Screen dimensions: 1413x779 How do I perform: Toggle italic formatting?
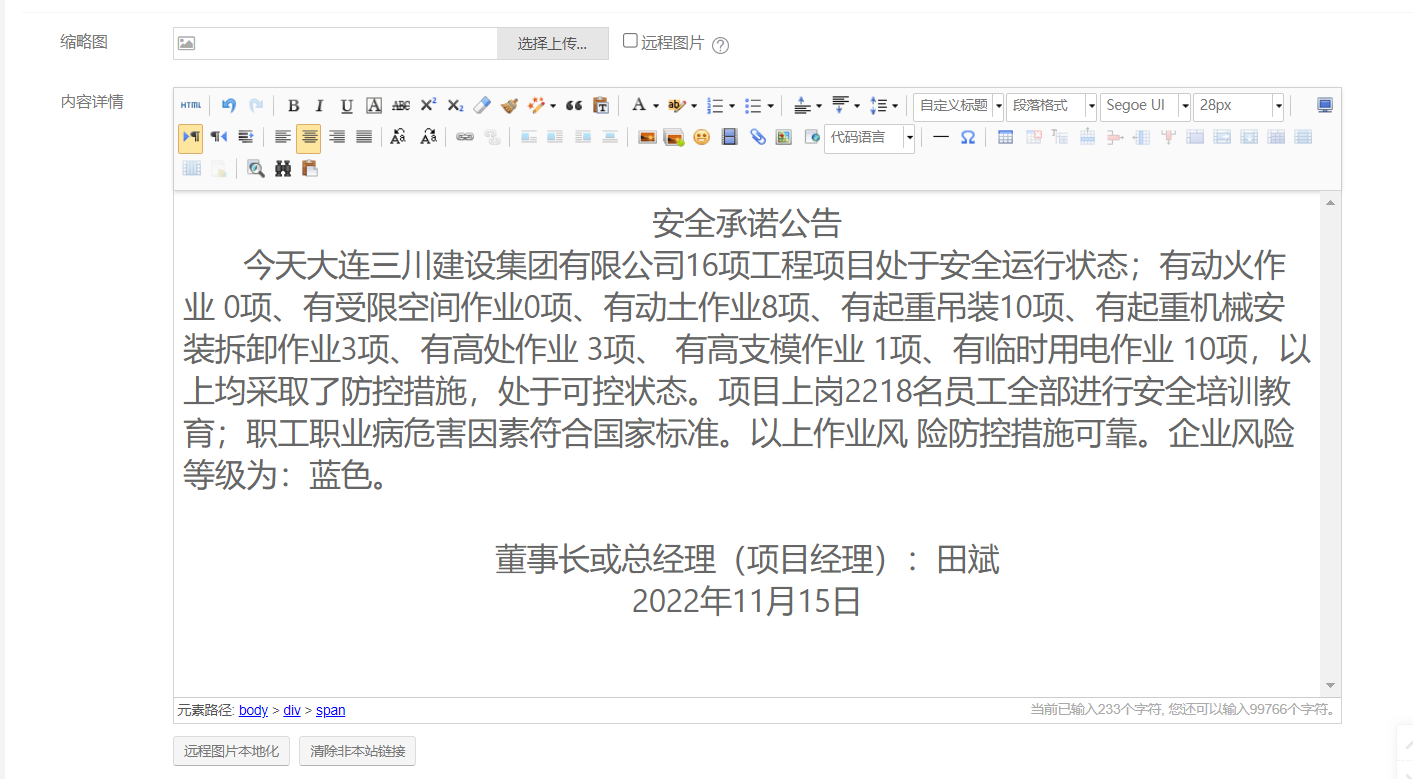(320, 105)
